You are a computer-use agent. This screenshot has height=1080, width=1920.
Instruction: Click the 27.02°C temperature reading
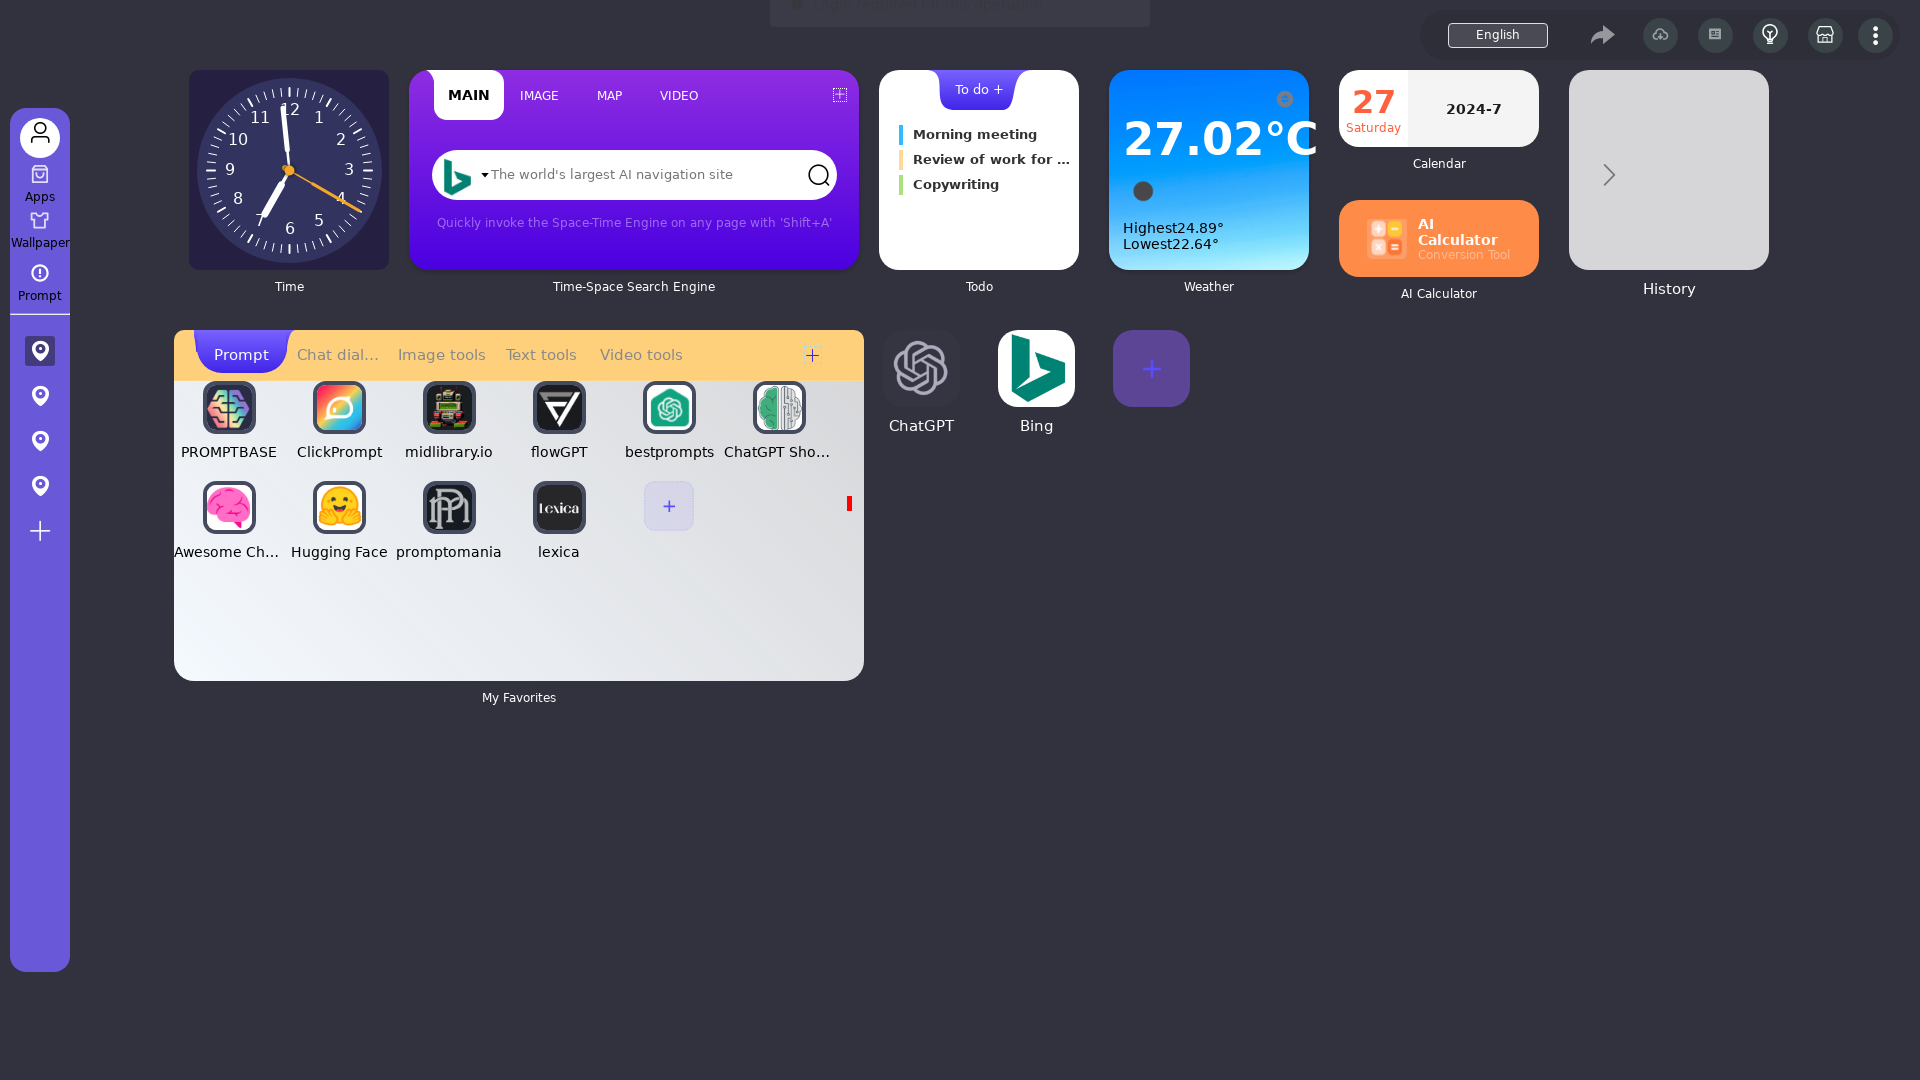(1220, 139)
